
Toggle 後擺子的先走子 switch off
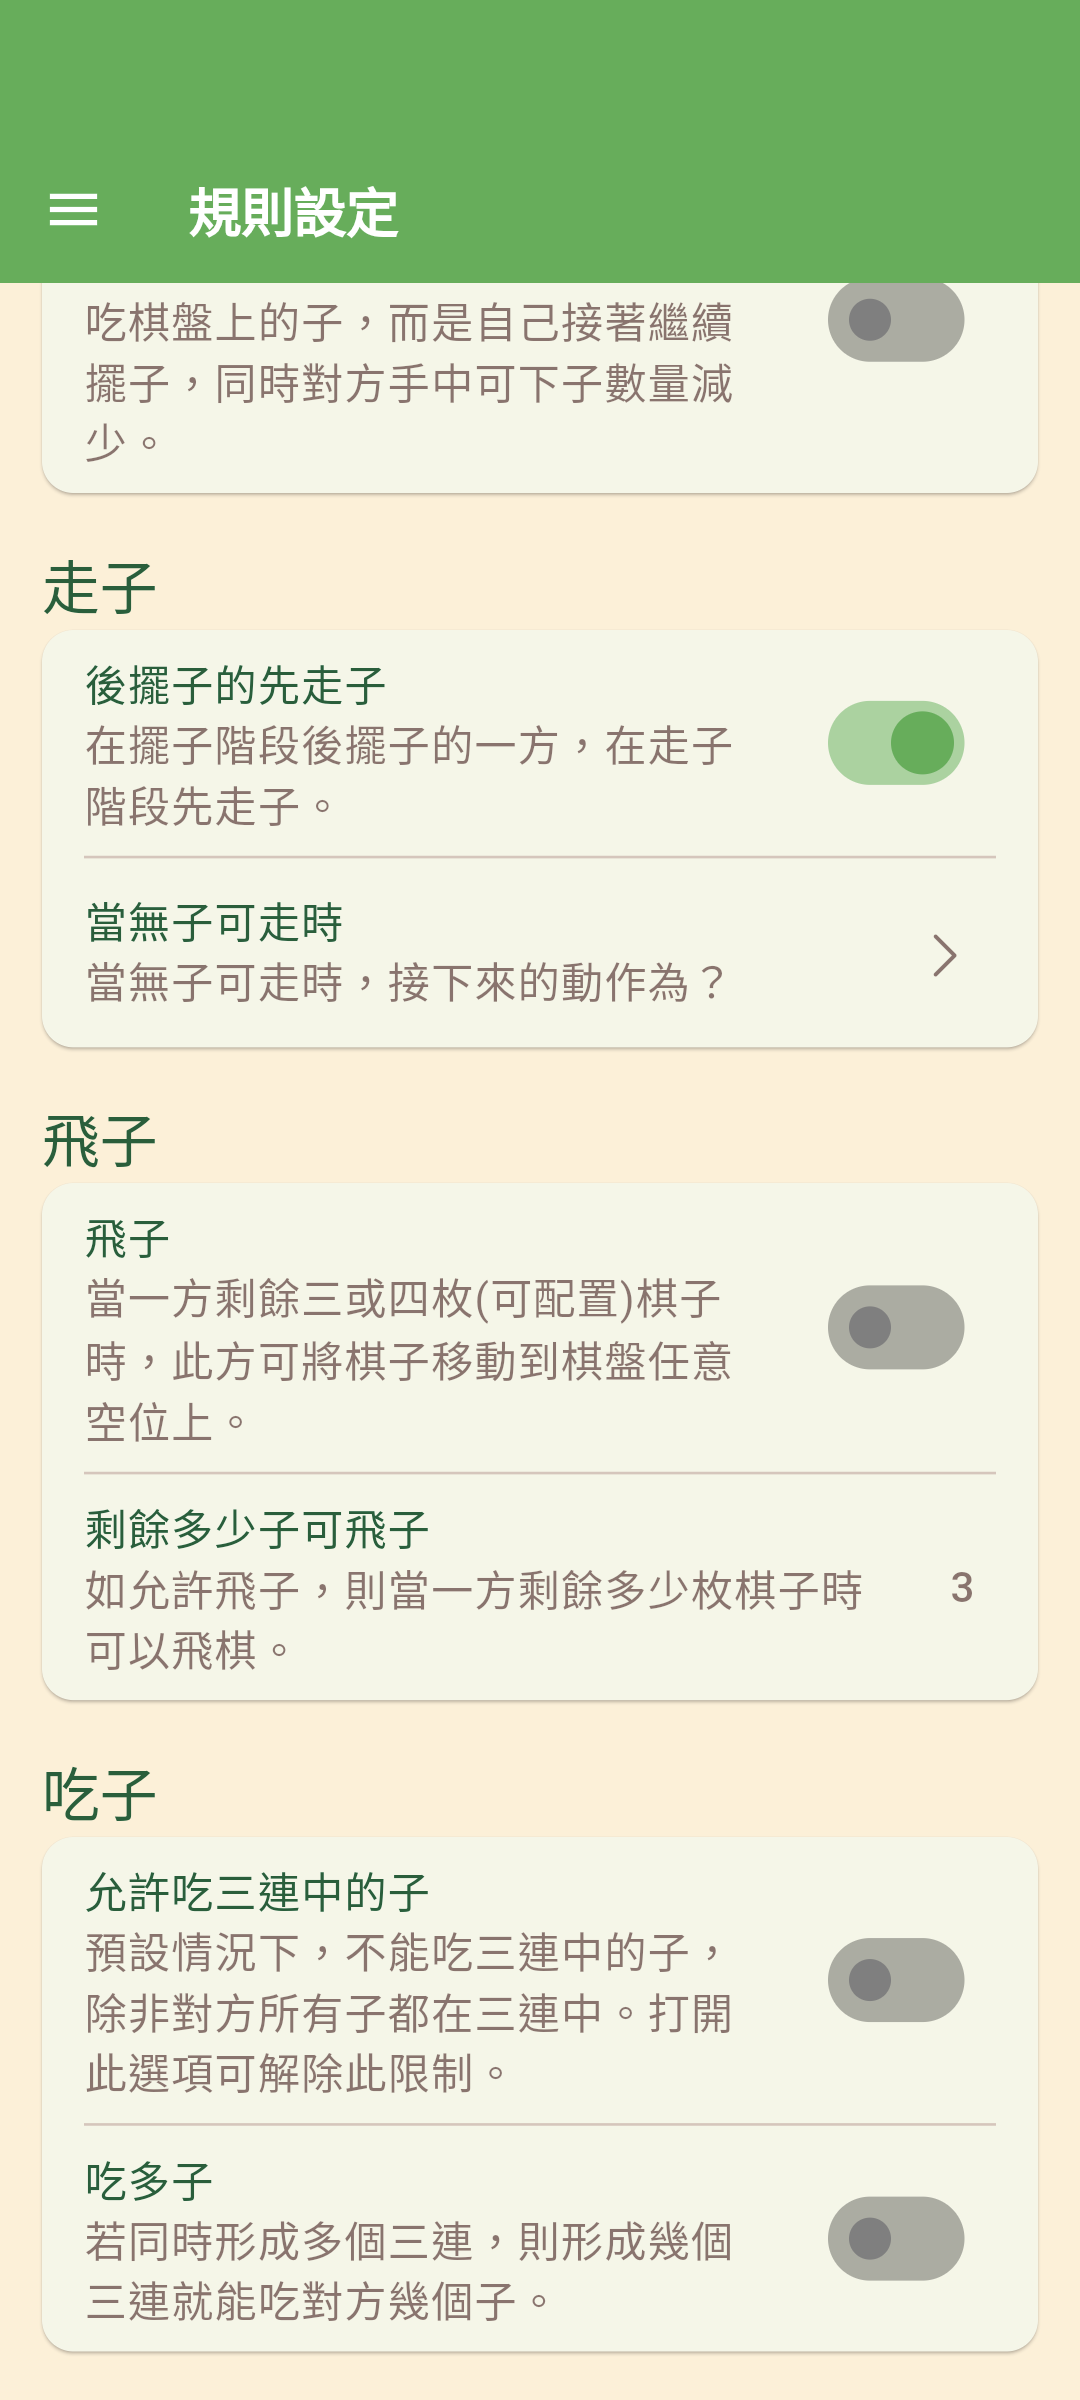[x=895, y=743]
